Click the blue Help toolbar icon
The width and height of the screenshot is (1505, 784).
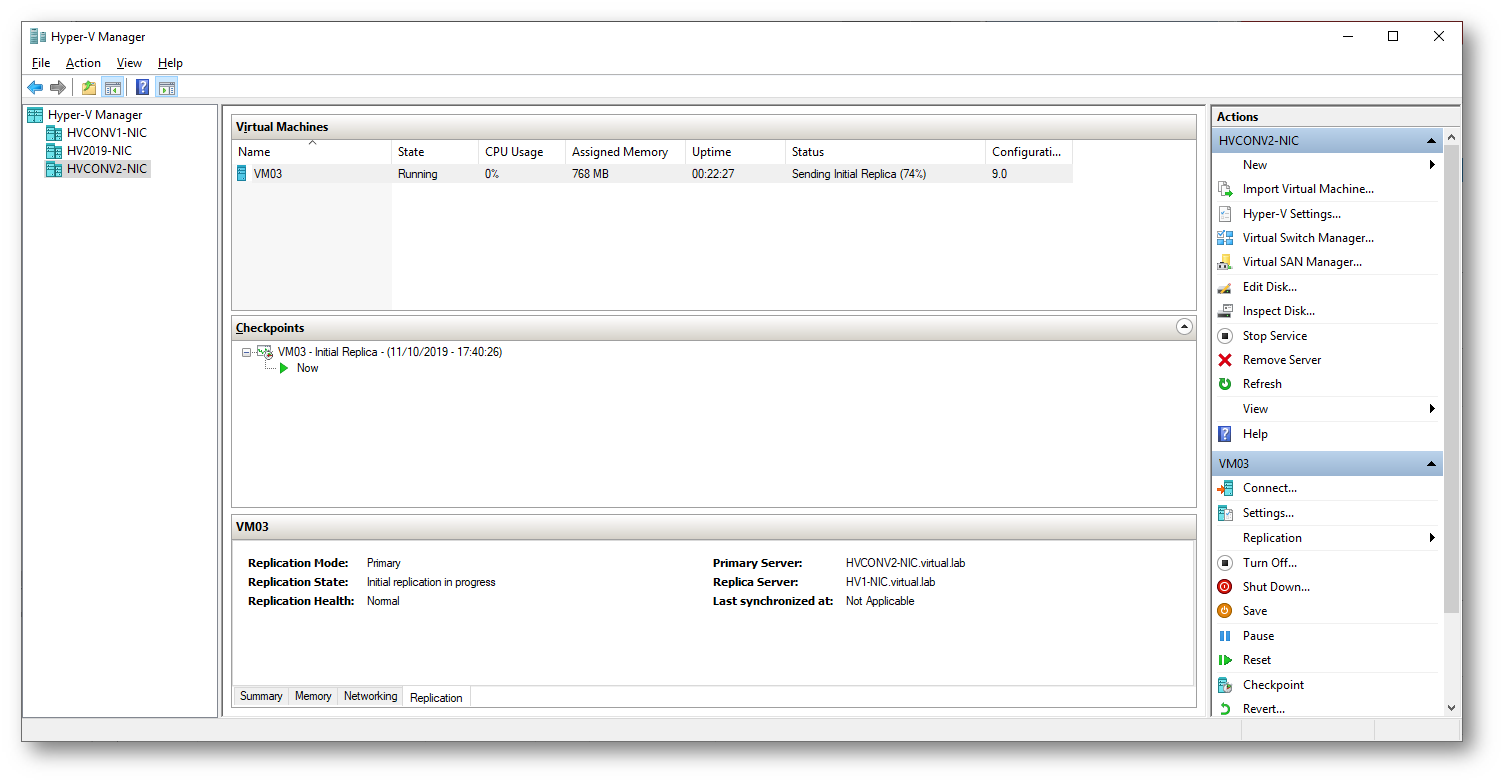(143, 87)
